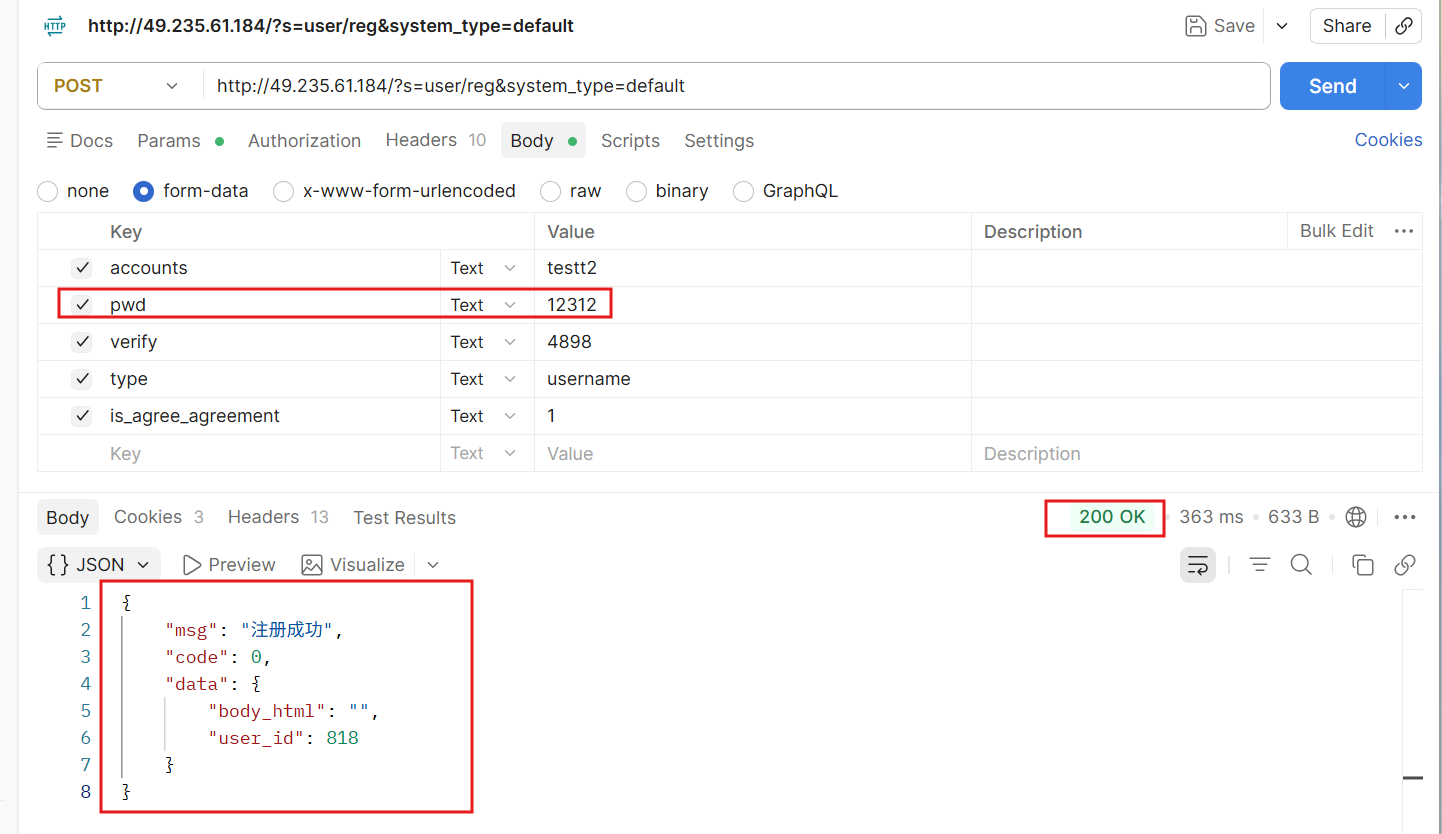Copy the response with the copy icon
This screenshot has height=834, width=1442.
tap(1362, 565)
